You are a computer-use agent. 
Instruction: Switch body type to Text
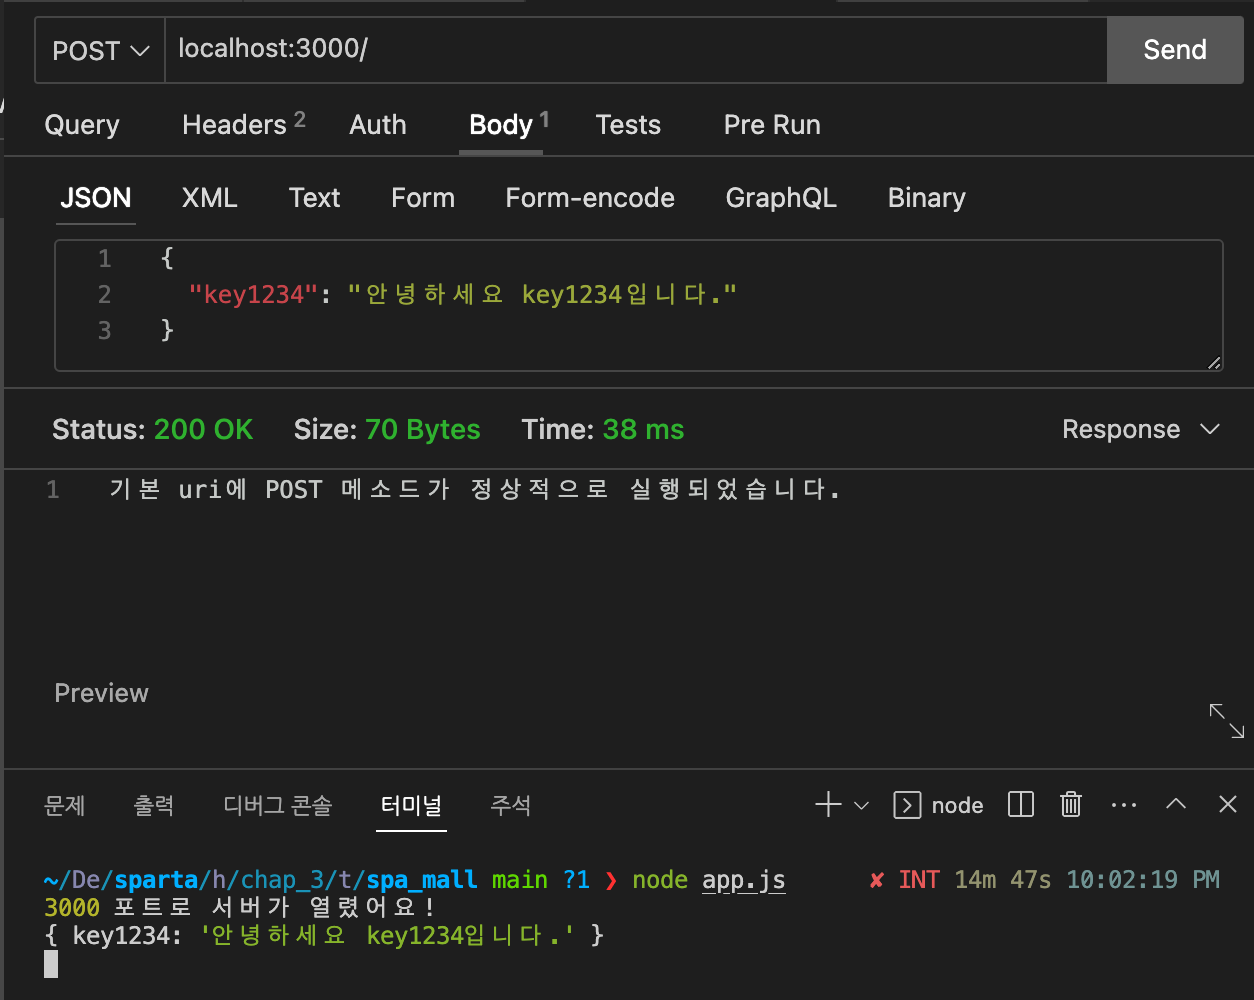click(x=315, y=198)
